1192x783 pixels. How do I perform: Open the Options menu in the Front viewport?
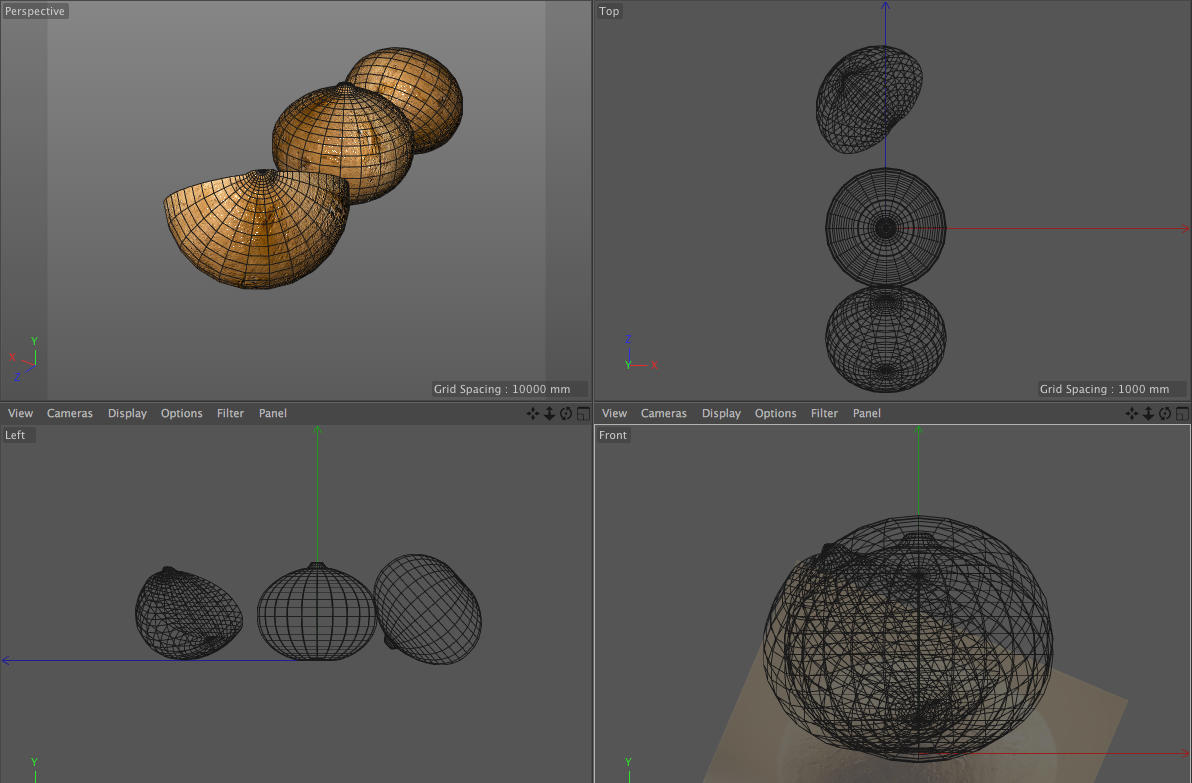pyautogui.click(x=775, y=413)
